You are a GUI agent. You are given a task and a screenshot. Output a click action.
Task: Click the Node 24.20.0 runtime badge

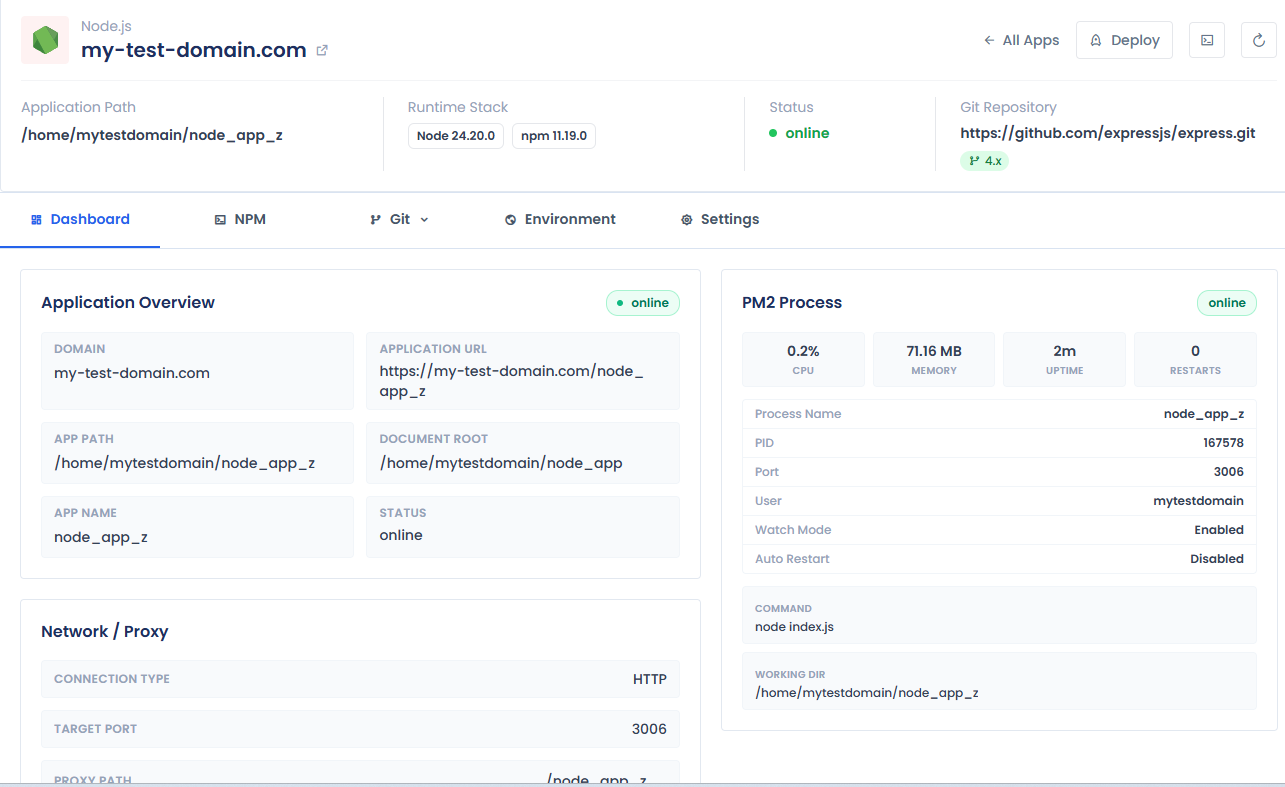click(x=456, y=136)
